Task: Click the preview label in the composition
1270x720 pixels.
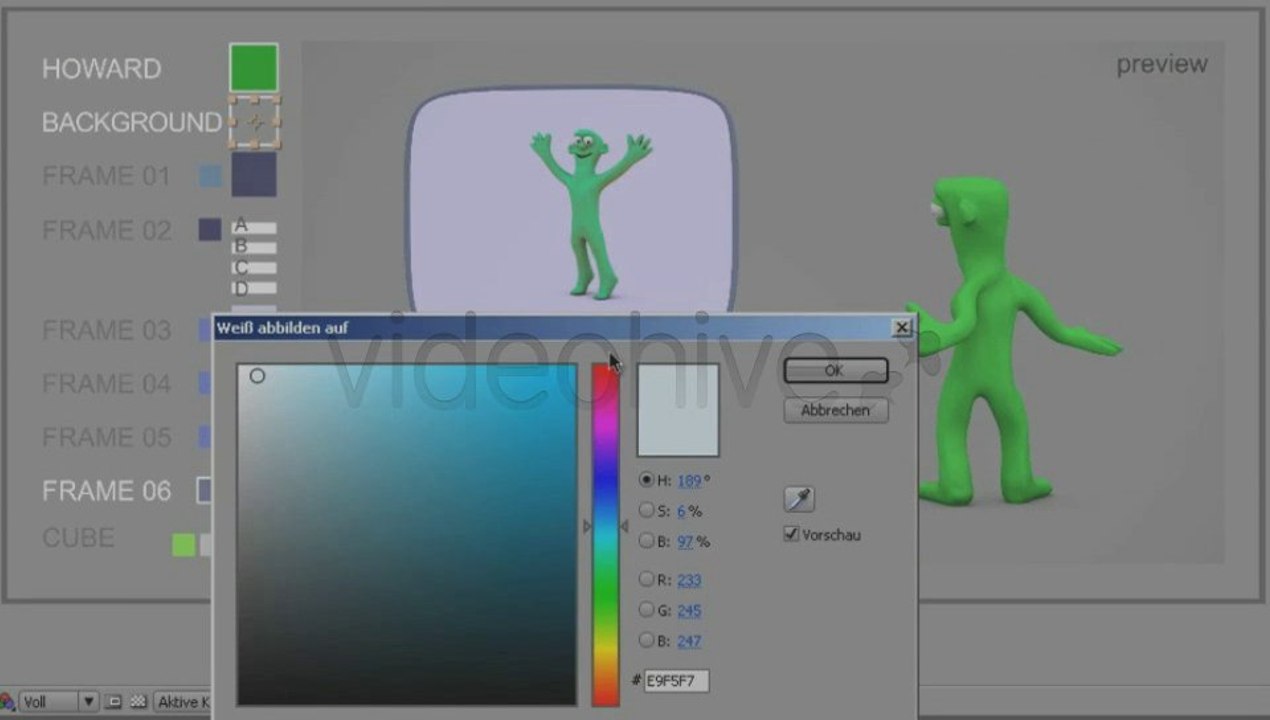Action: pyautogui.click(x=1162, y=64)
